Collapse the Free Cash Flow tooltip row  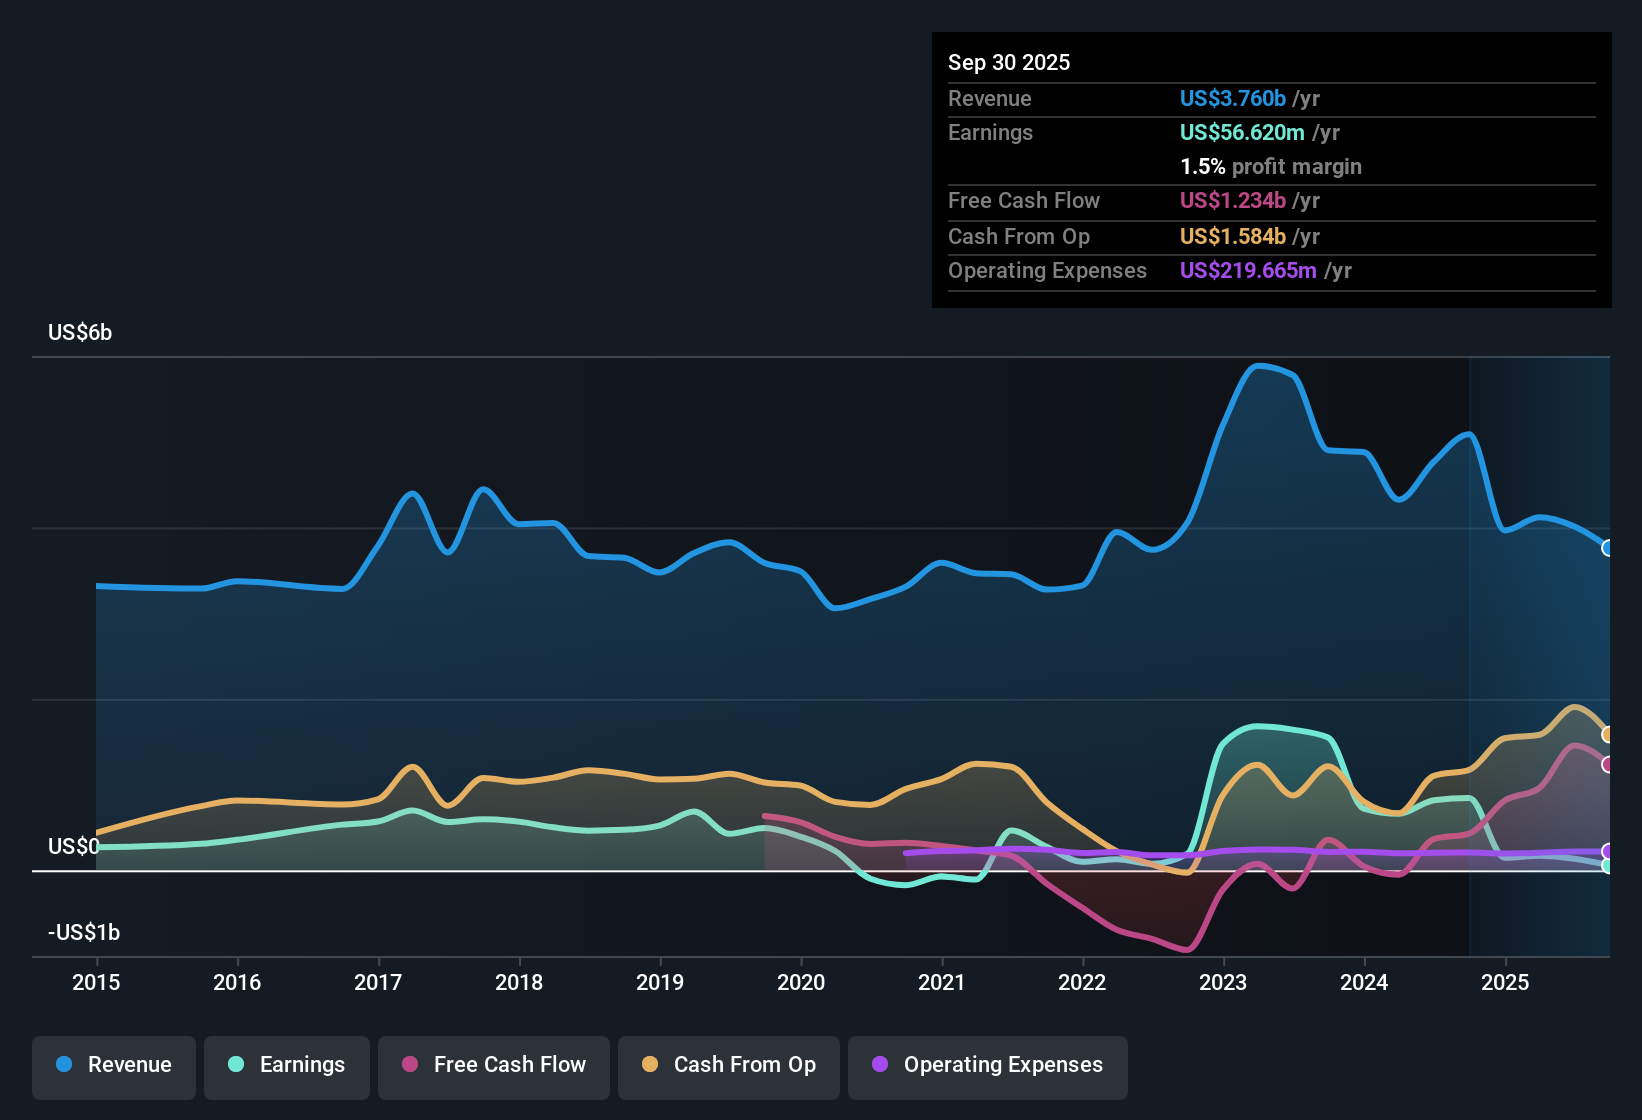1024,201
